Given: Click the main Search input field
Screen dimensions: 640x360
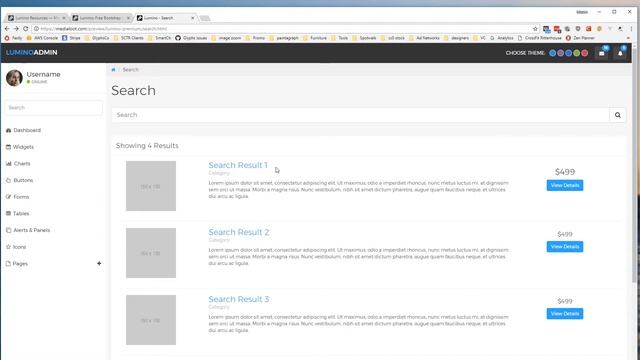Looking at the screenshot, I should tap(361, 115).
